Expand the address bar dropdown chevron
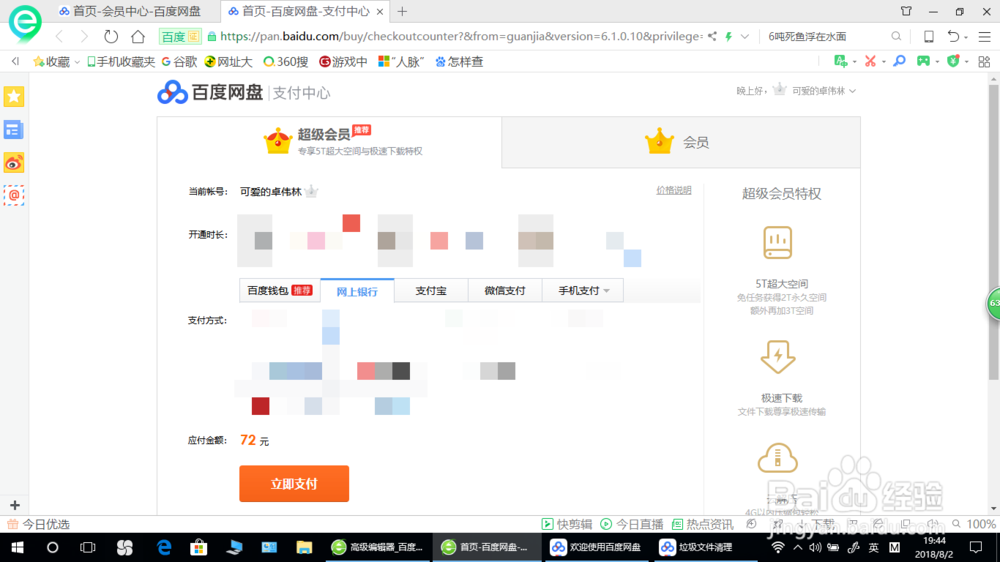Image resolution: width=1000 pixels, height=562 pixels. pos(744,36)
